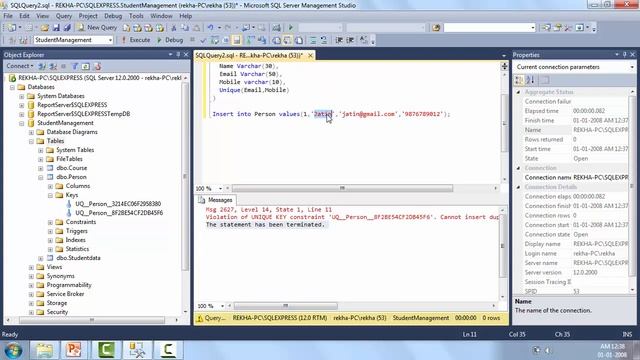Select the Security folder
This screenshot has width=640, height=360.
pyautogui.click(x=57, y=312)
